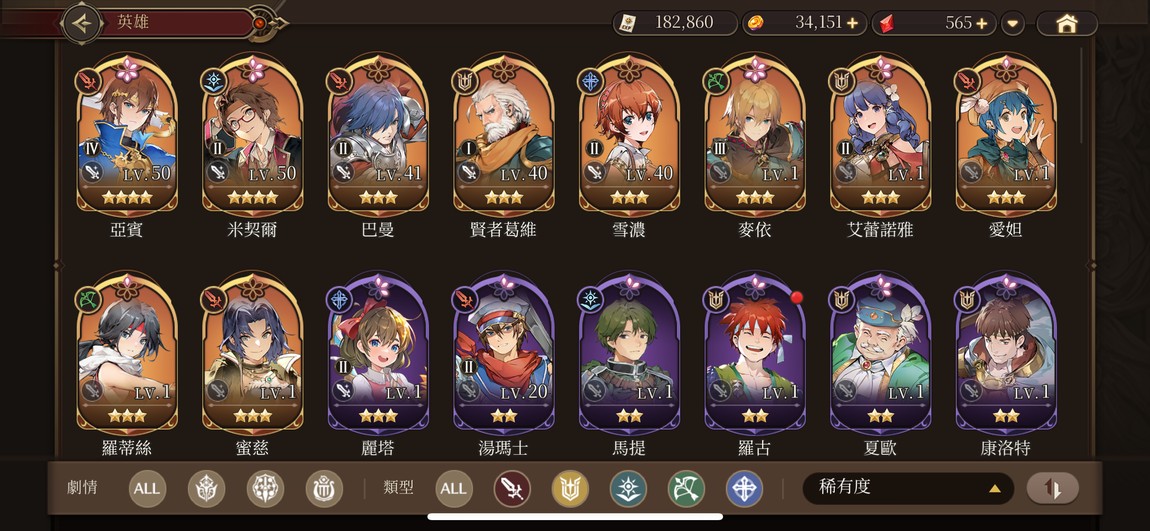Filter heroes by the sword class icon
Viewport: 1150px width, 531px height.
[512, 489]
